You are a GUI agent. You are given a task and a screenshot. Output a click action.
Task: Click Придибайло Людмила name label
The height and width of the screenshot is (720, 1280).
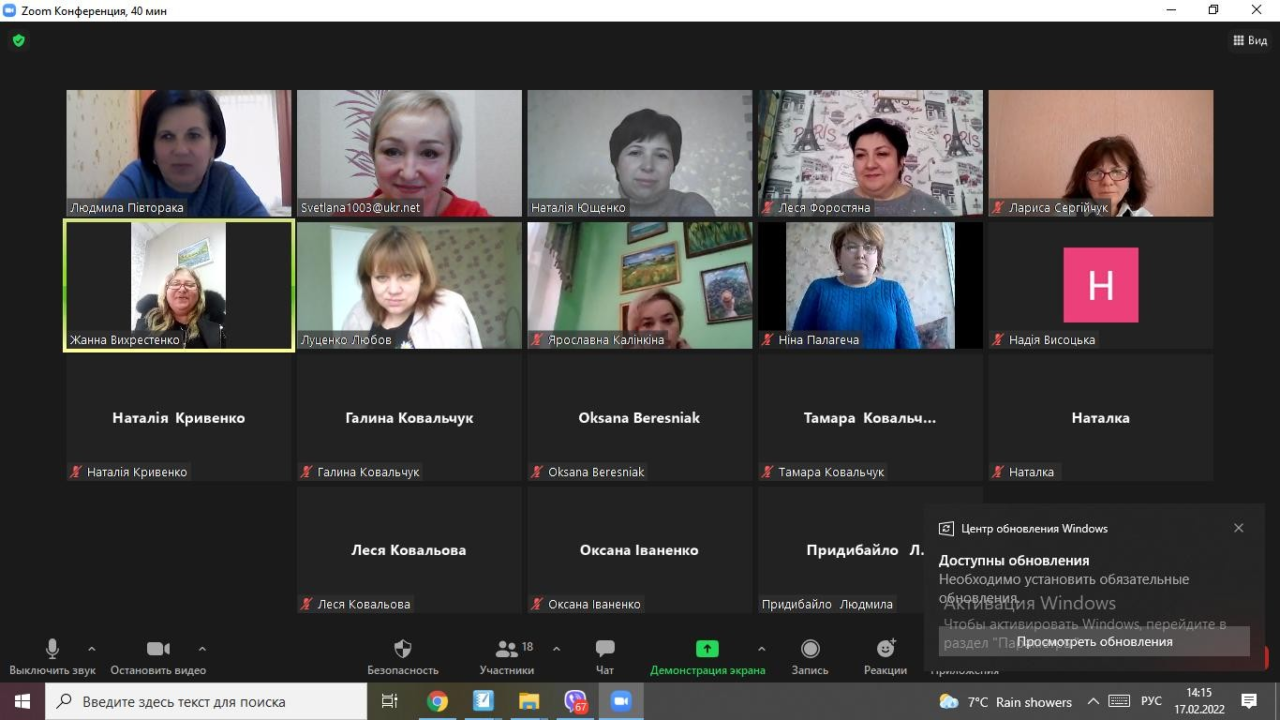(x=827, y=604)
